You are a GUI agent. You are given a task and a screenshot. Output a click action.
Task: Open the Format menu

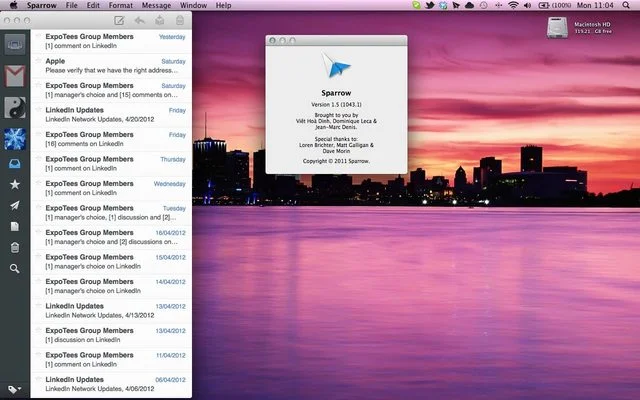point(120,5)
